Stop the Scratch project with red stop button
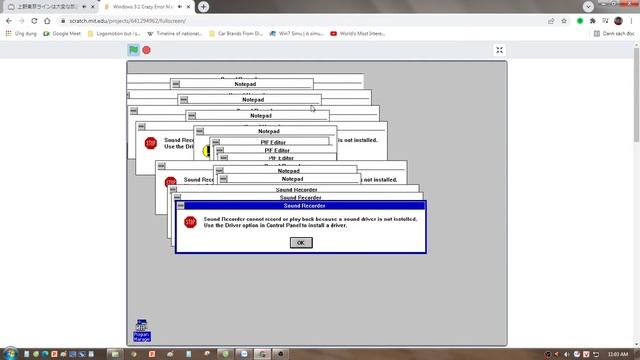 point(147,50)
